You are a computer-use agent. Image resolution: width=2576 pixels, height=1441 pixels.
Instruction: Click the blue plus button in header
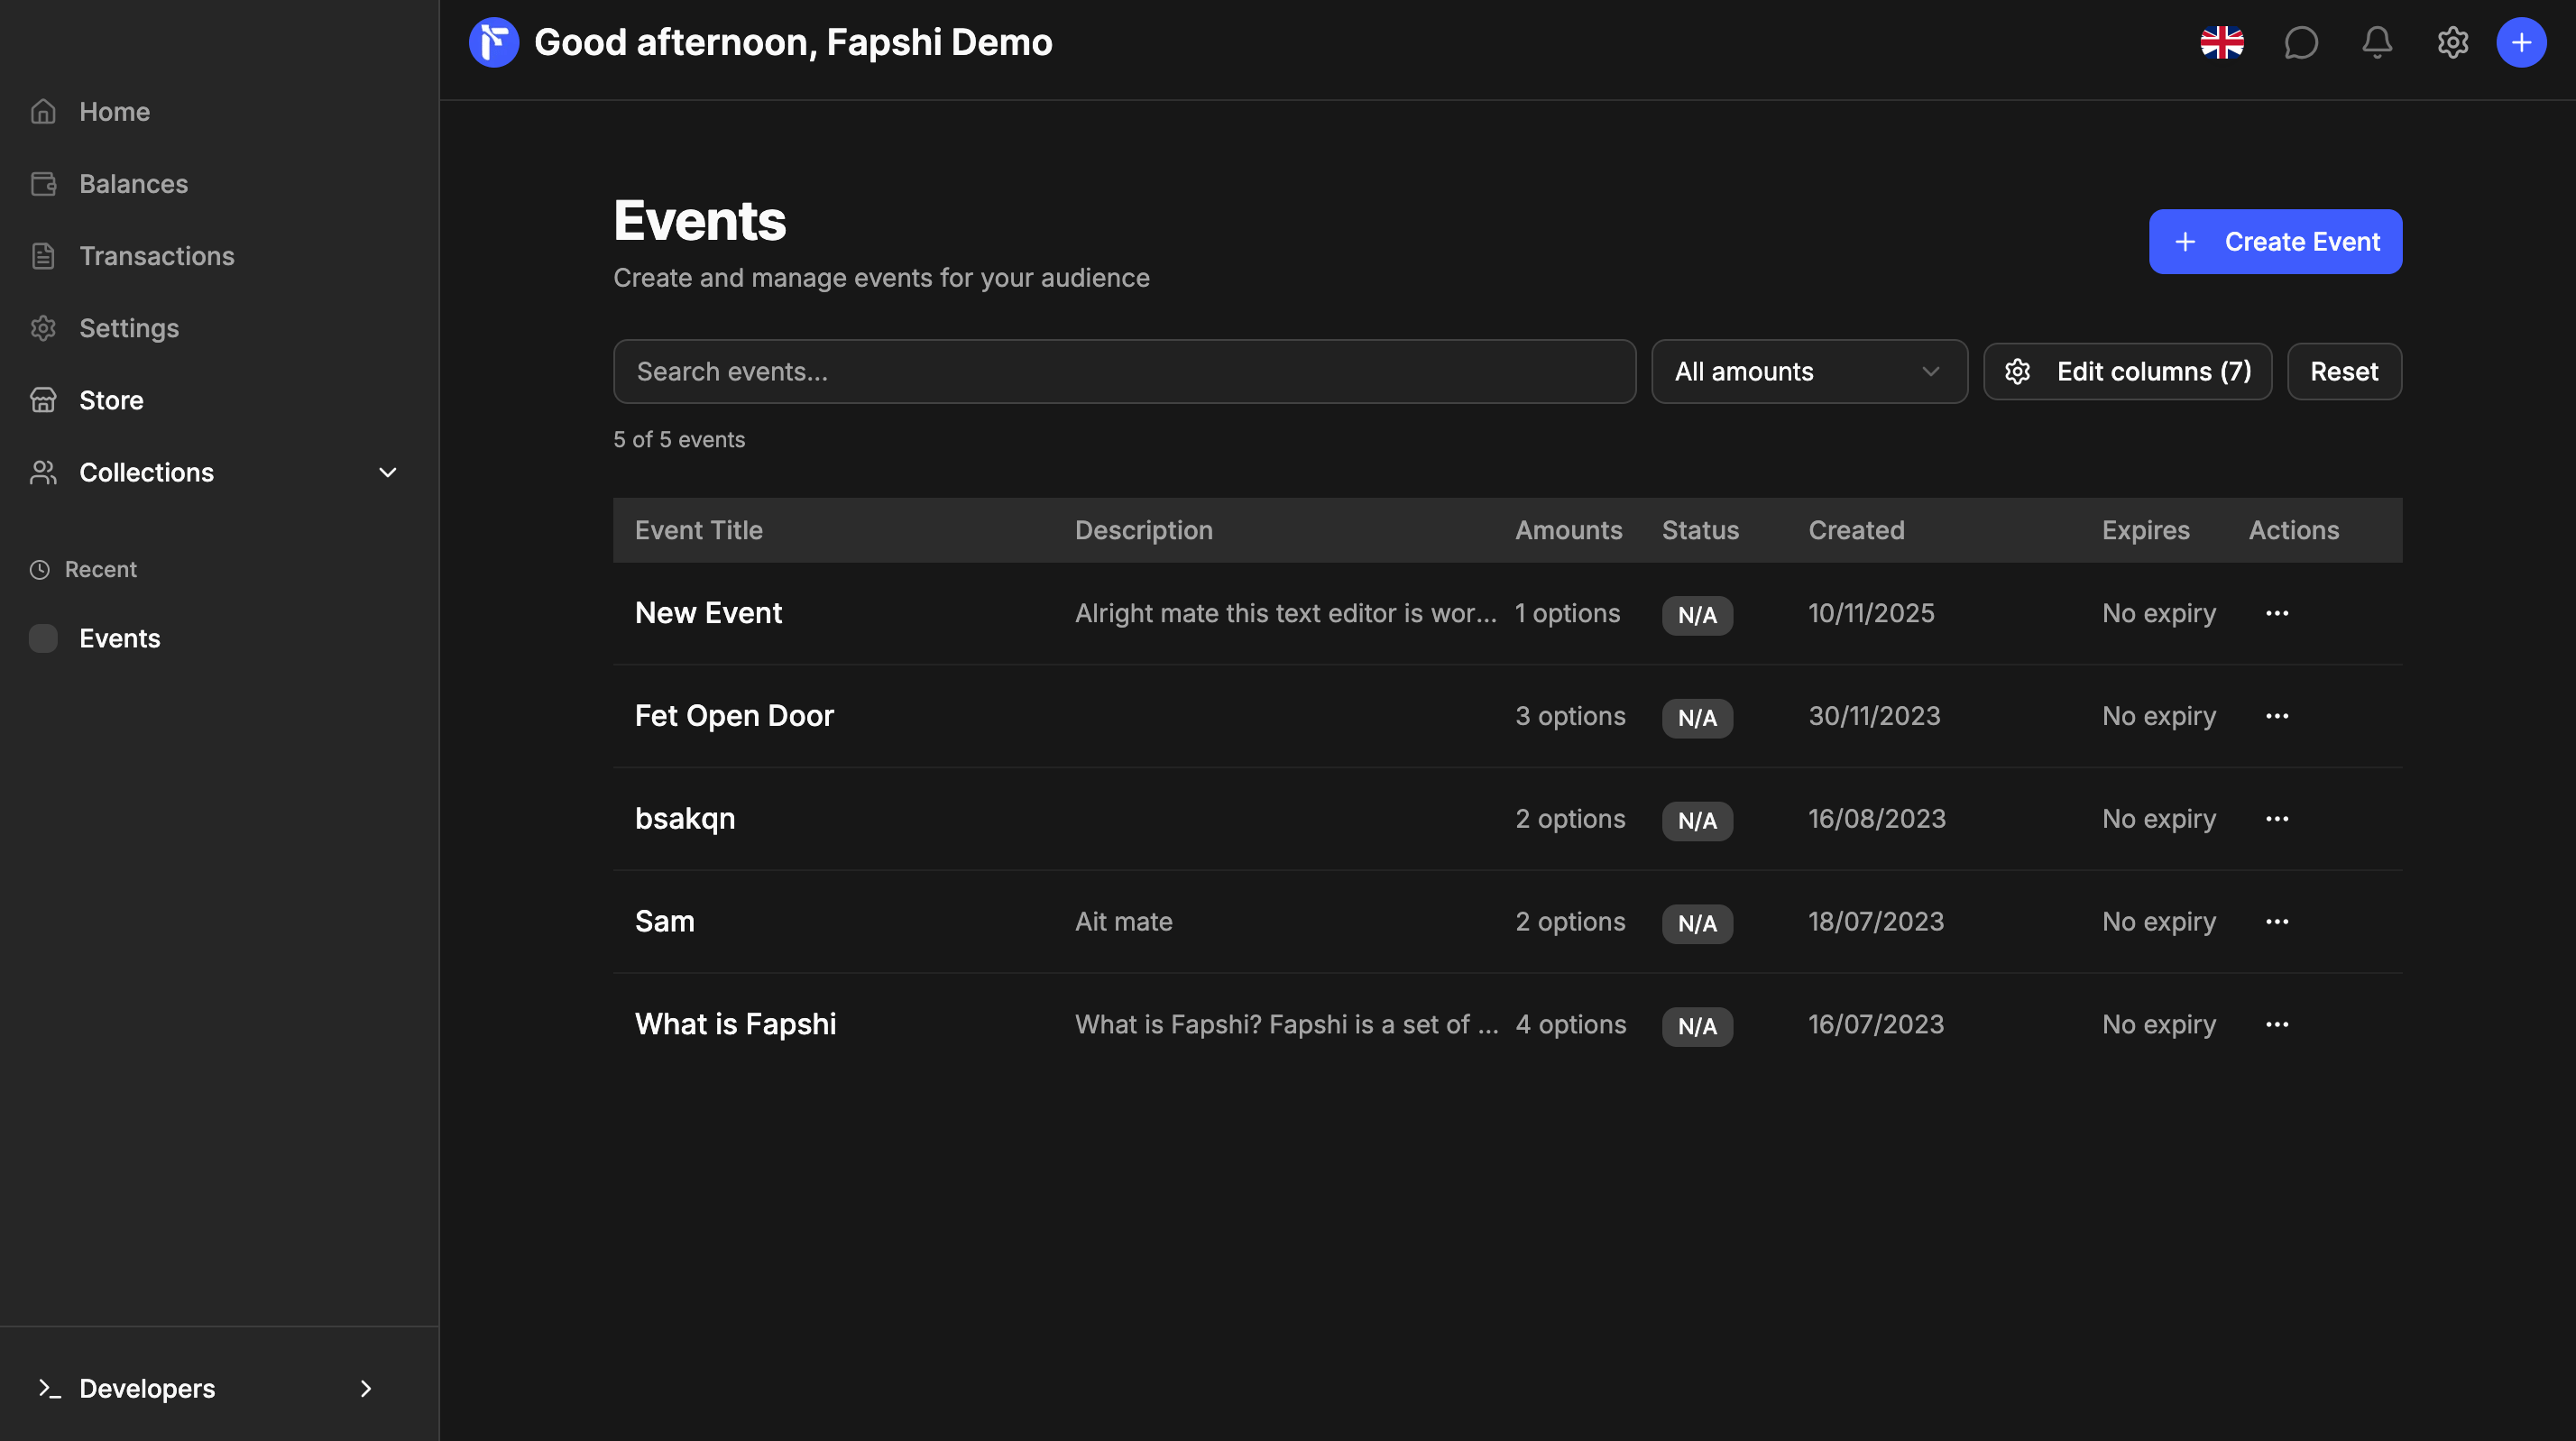coord(2521,42)
